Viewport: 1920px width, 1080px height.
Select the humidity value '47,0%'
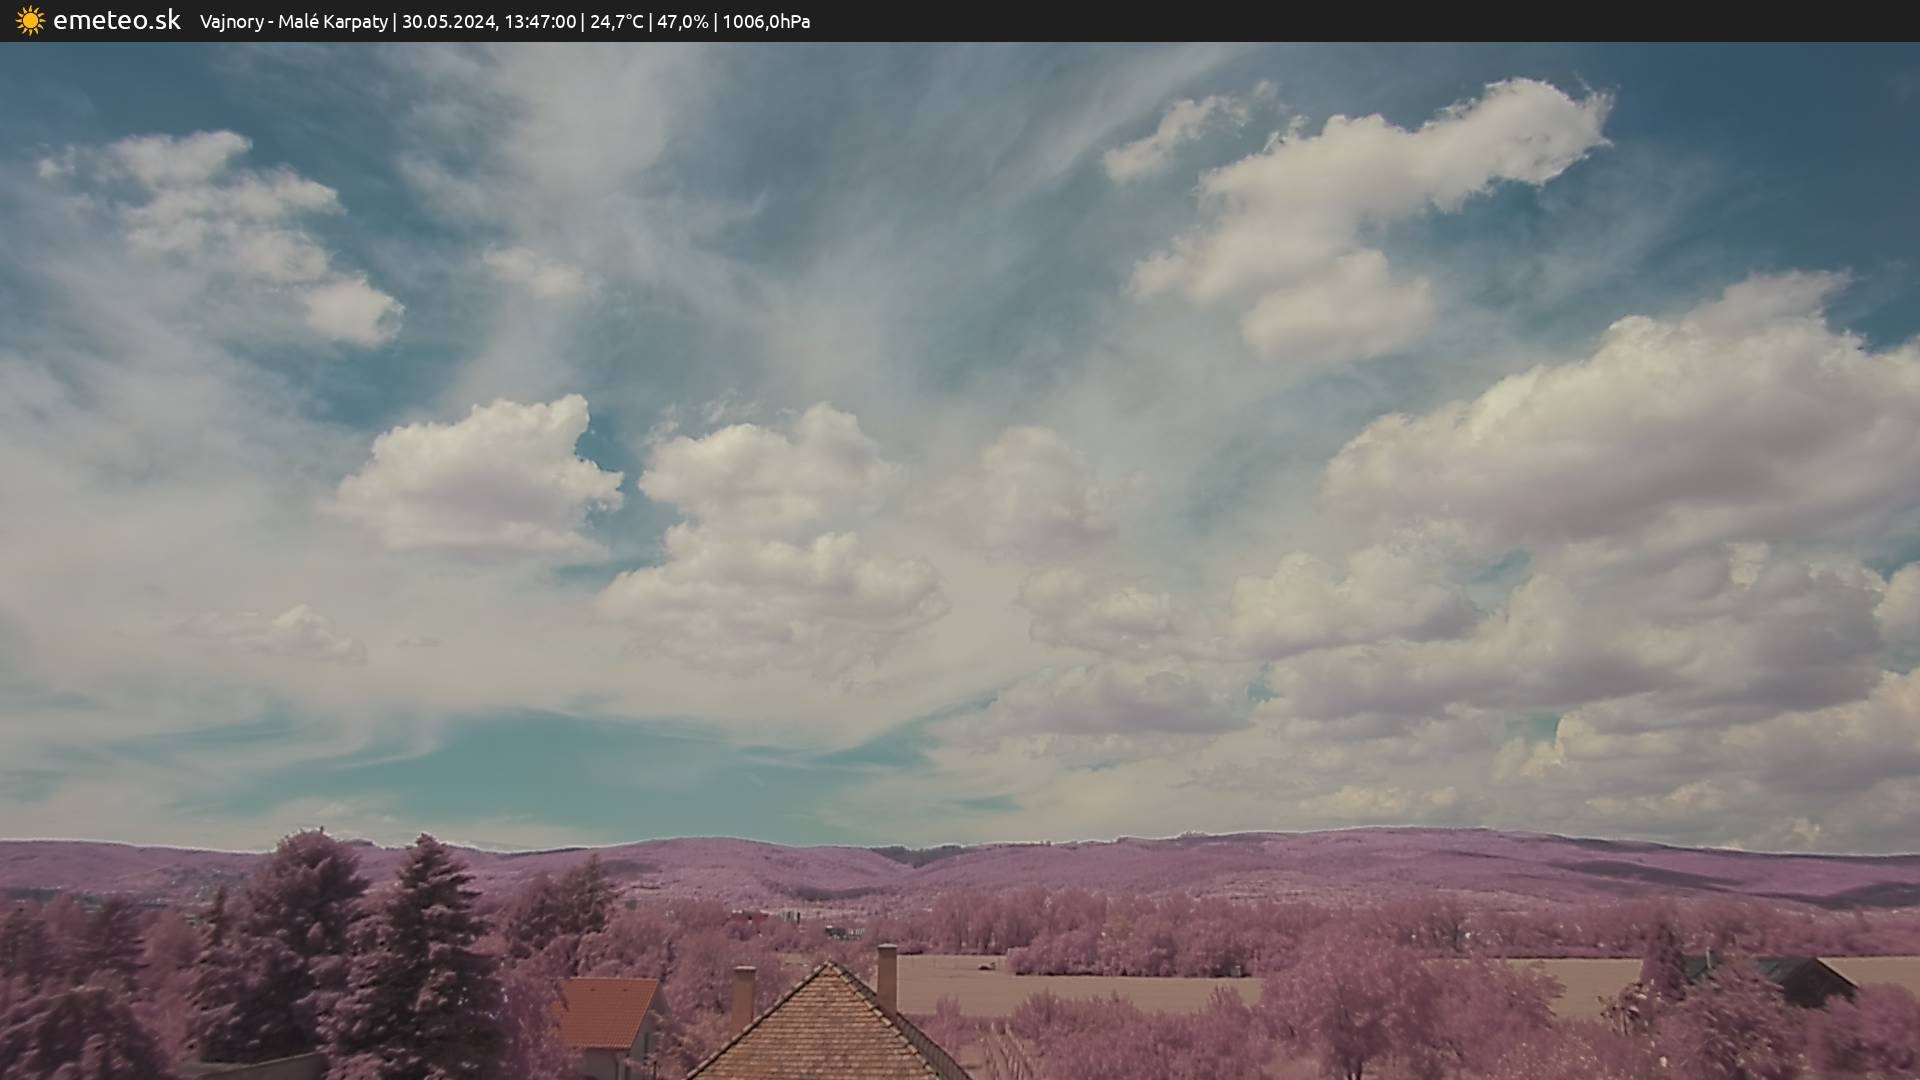pos(683,22)
